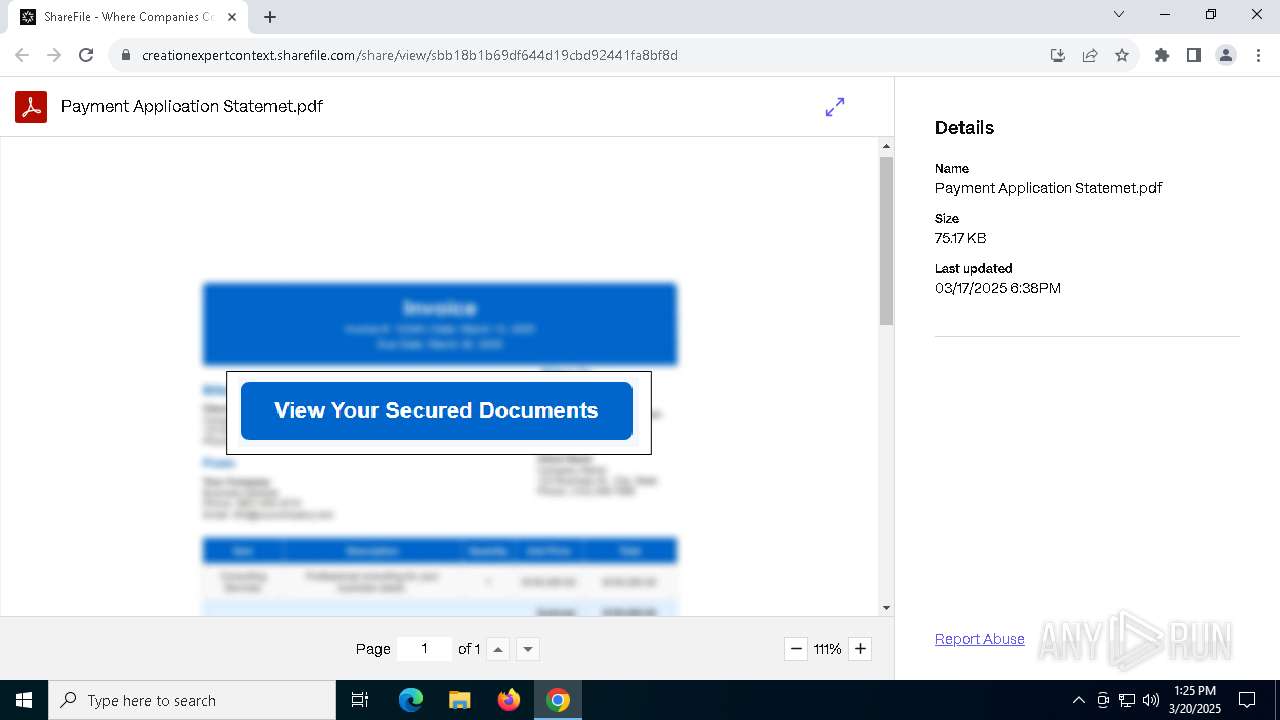Zoom in with the plus button
Image resolution: width=1280 pixels, height=720 pixels.
point(860,649)
